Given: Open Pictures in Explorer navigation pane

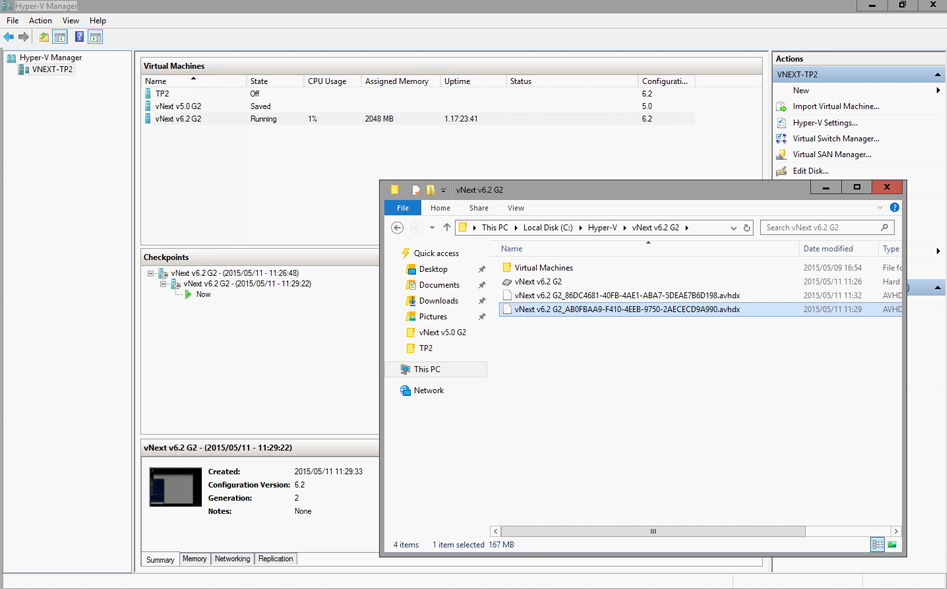Looking at the screenshot, I should point(433,317).
